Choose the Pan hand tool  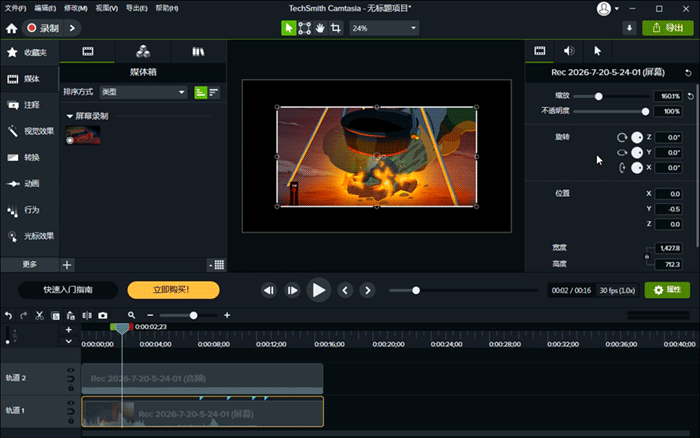(320, 28)
